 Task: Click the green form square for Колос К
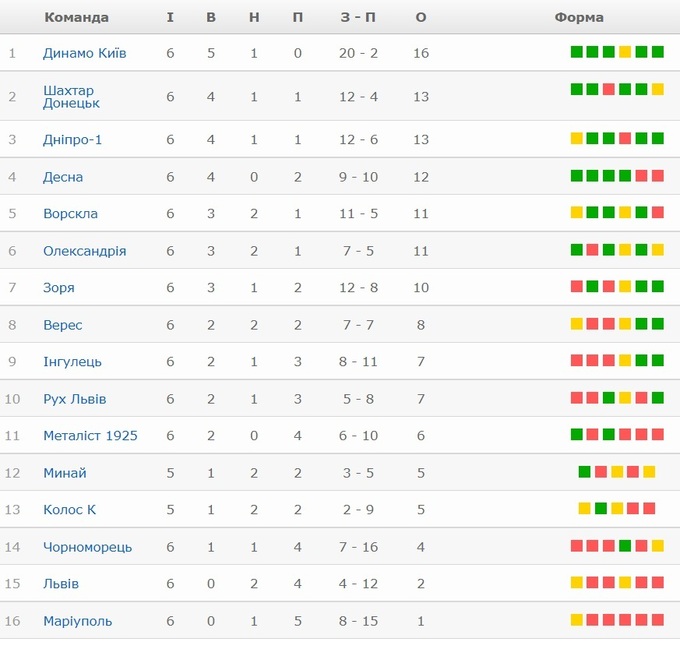pyautogui.click(x=601, y=509)
